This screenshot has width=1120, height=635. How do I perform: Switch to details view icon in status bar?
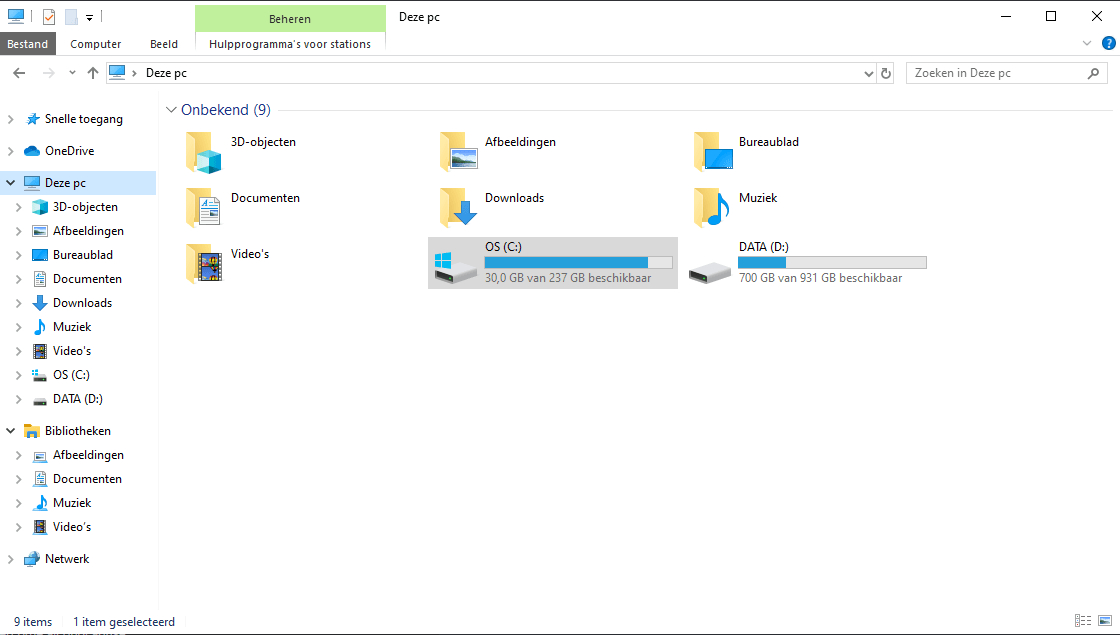coord(1083,621)
